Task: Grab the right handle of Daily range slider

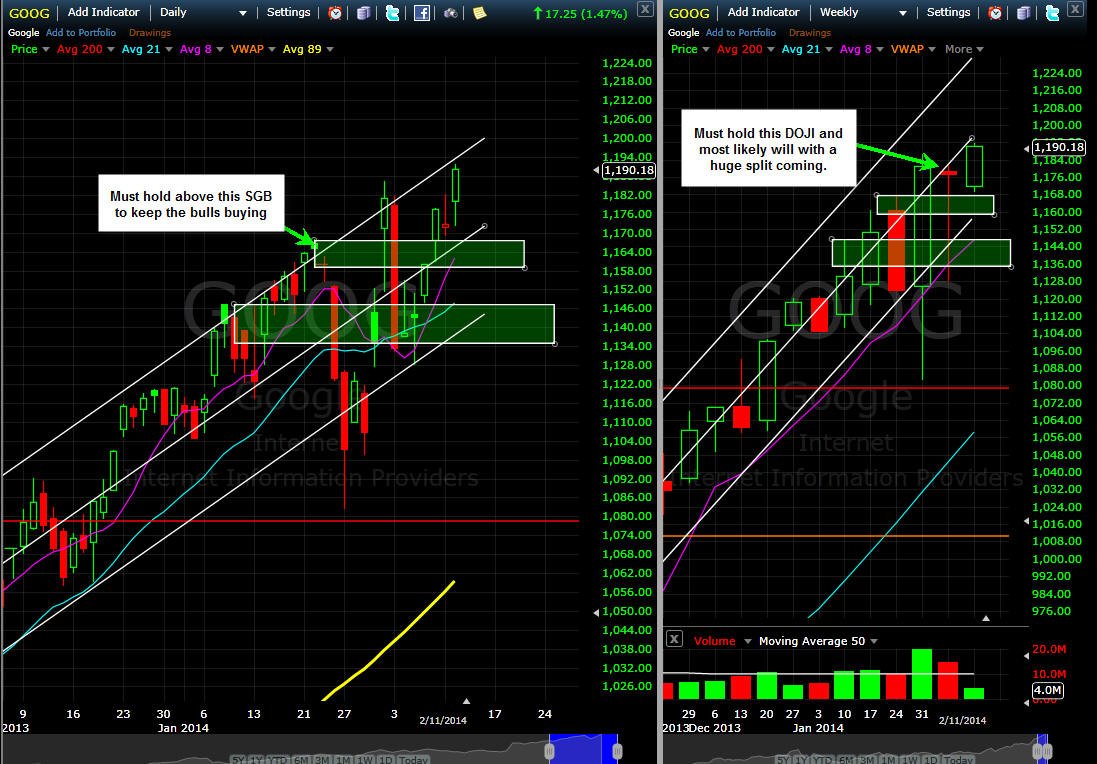Action: pos(617,753)
